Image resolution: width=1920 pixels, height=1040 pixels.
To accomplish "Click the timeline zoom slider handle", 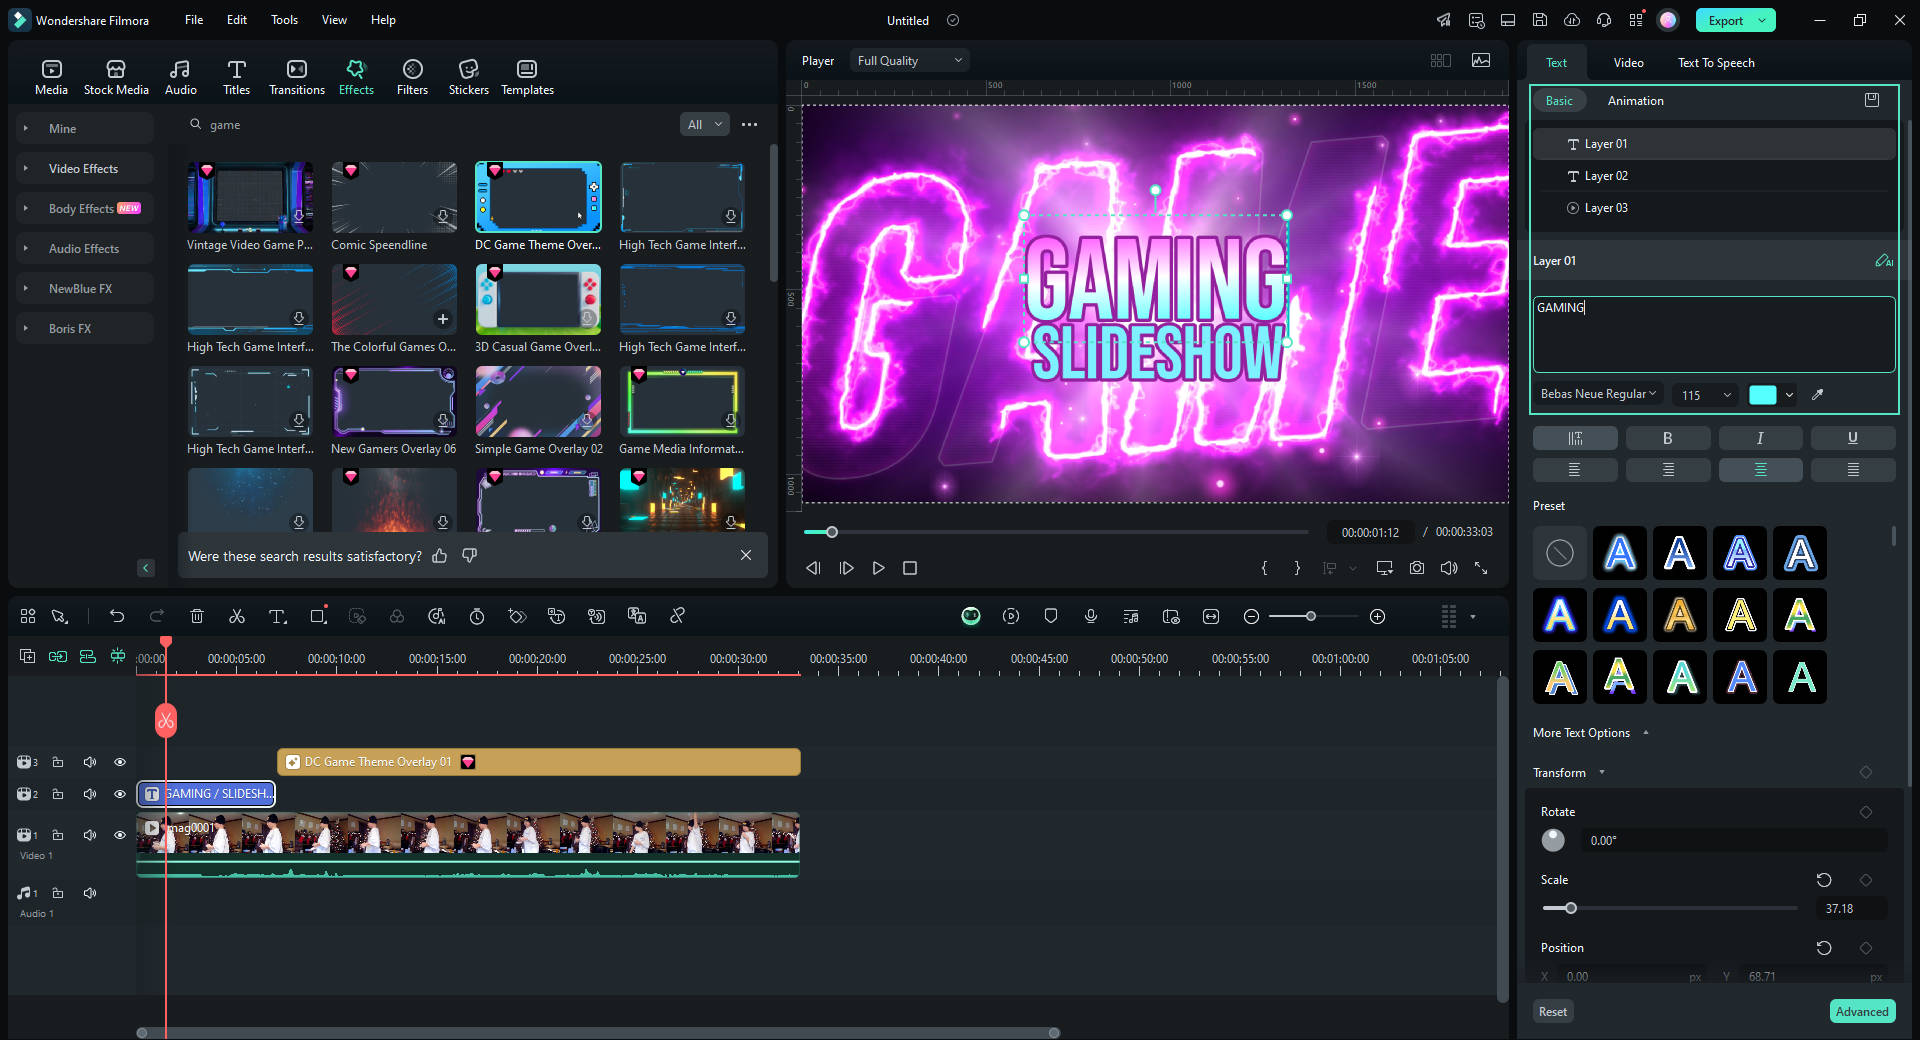I will click(1311, 616).
